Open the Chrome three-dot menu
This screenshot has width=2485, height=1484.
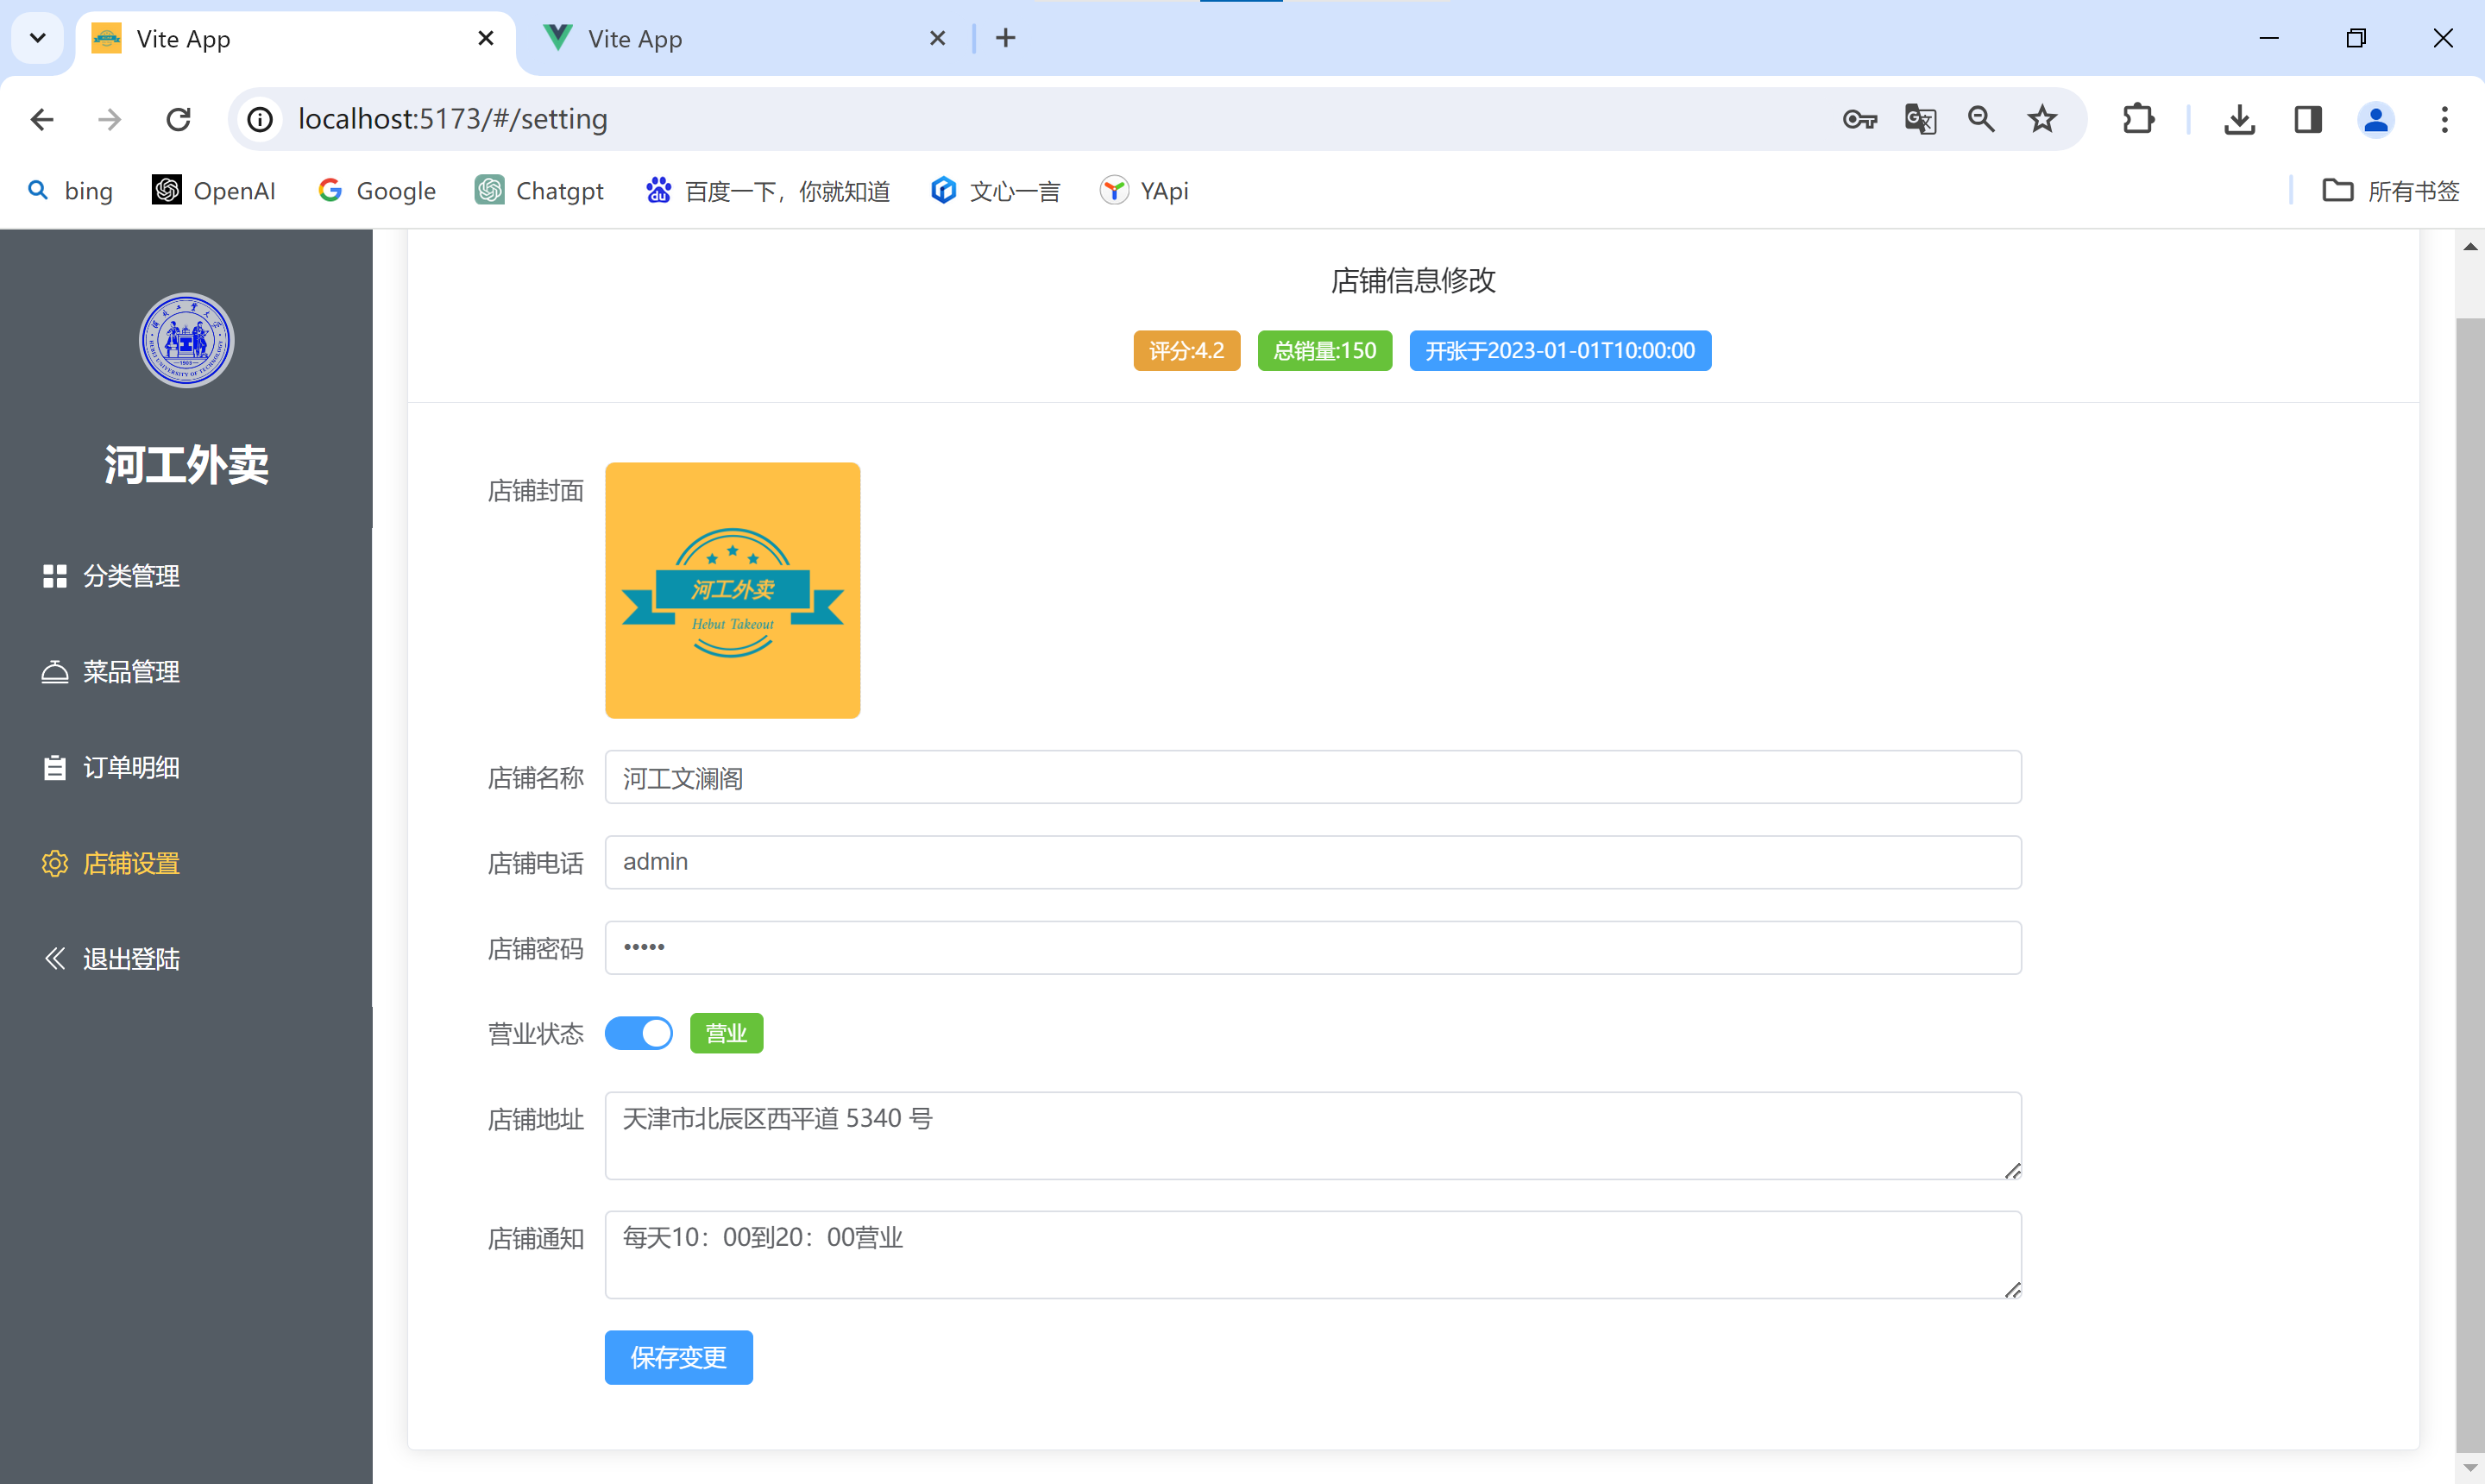2444,119
